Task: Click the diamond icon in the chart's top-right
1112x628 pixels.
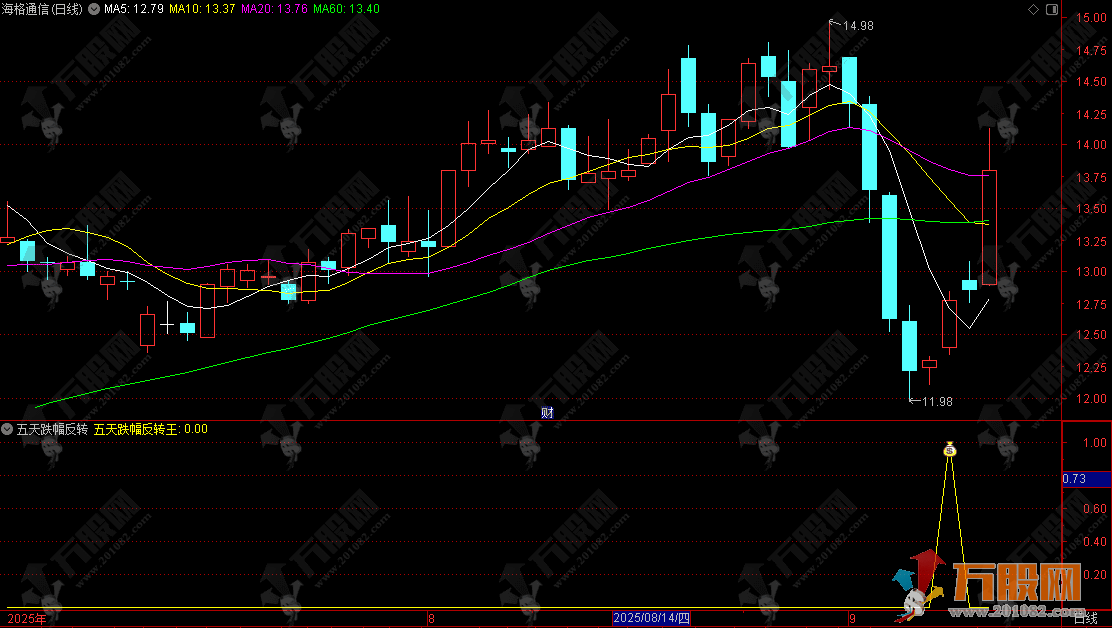Action: [1033, 9]
